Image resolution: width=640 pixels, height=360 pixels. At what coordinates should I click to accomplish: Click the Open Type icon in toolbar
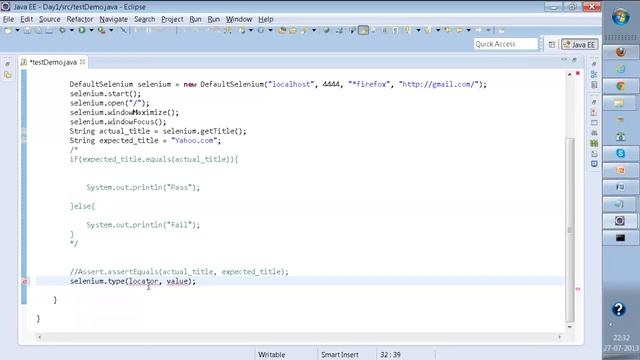(x=282, y=30)
